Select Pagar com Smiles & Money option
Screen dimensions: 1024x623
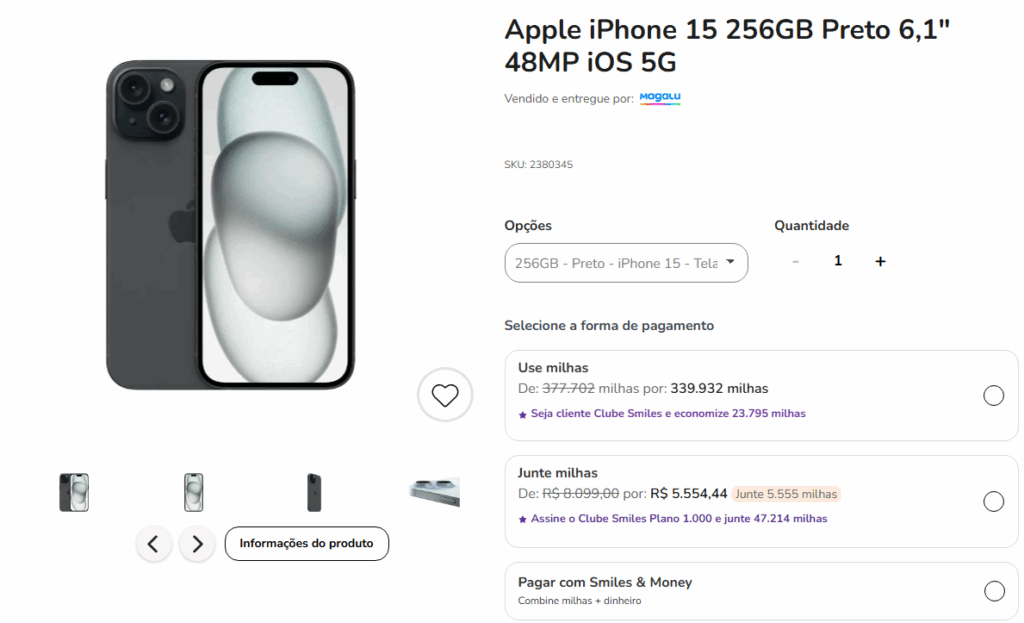pyautogui.click(x=994, y=590)
